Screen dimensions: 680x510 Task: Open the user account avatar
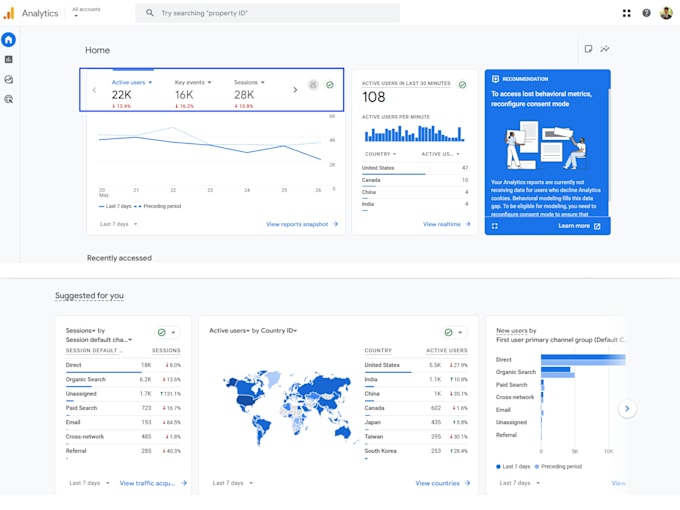tap(666, 13)
